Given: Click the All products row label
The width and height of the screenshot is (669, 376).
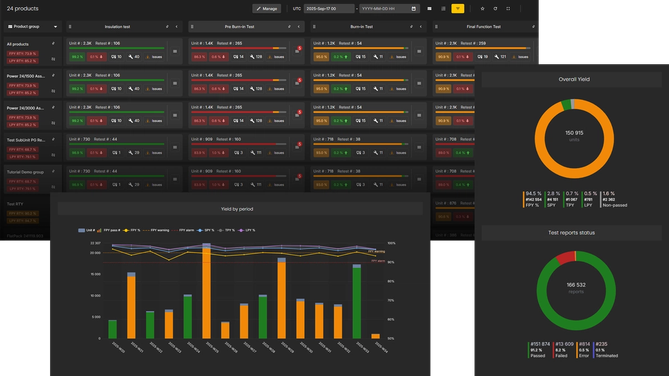Looking at the screenshot, I should click(17, 44).
